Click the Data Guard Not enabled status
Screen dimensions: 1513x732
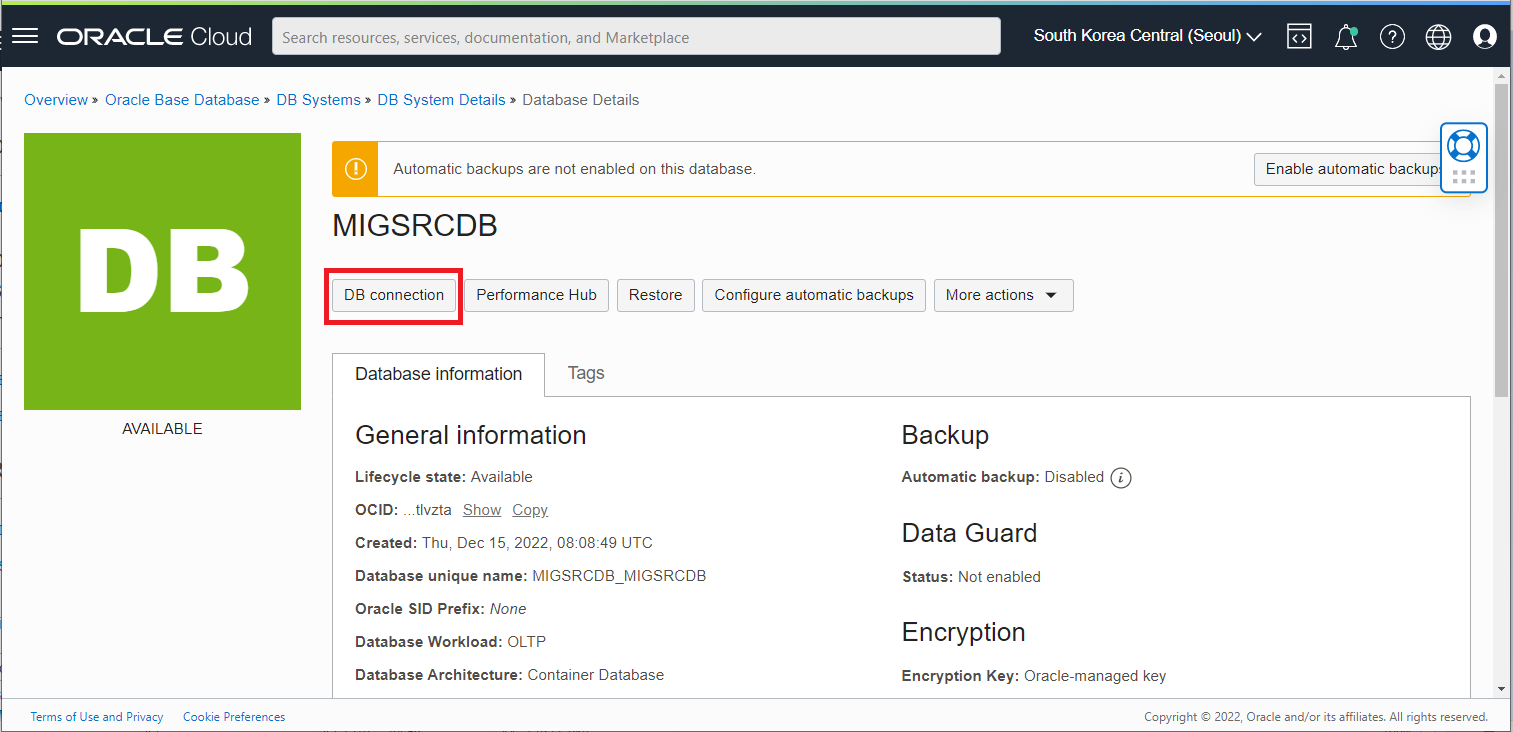(999, 577)
